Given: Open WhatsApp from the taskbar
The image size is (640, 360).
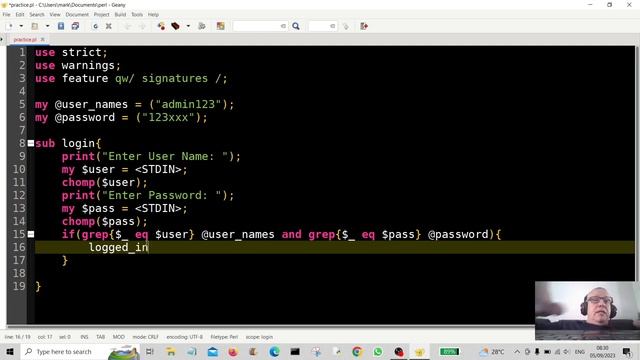Looking at the screenshot, I should pyautogui.click(x=378, y=351).
